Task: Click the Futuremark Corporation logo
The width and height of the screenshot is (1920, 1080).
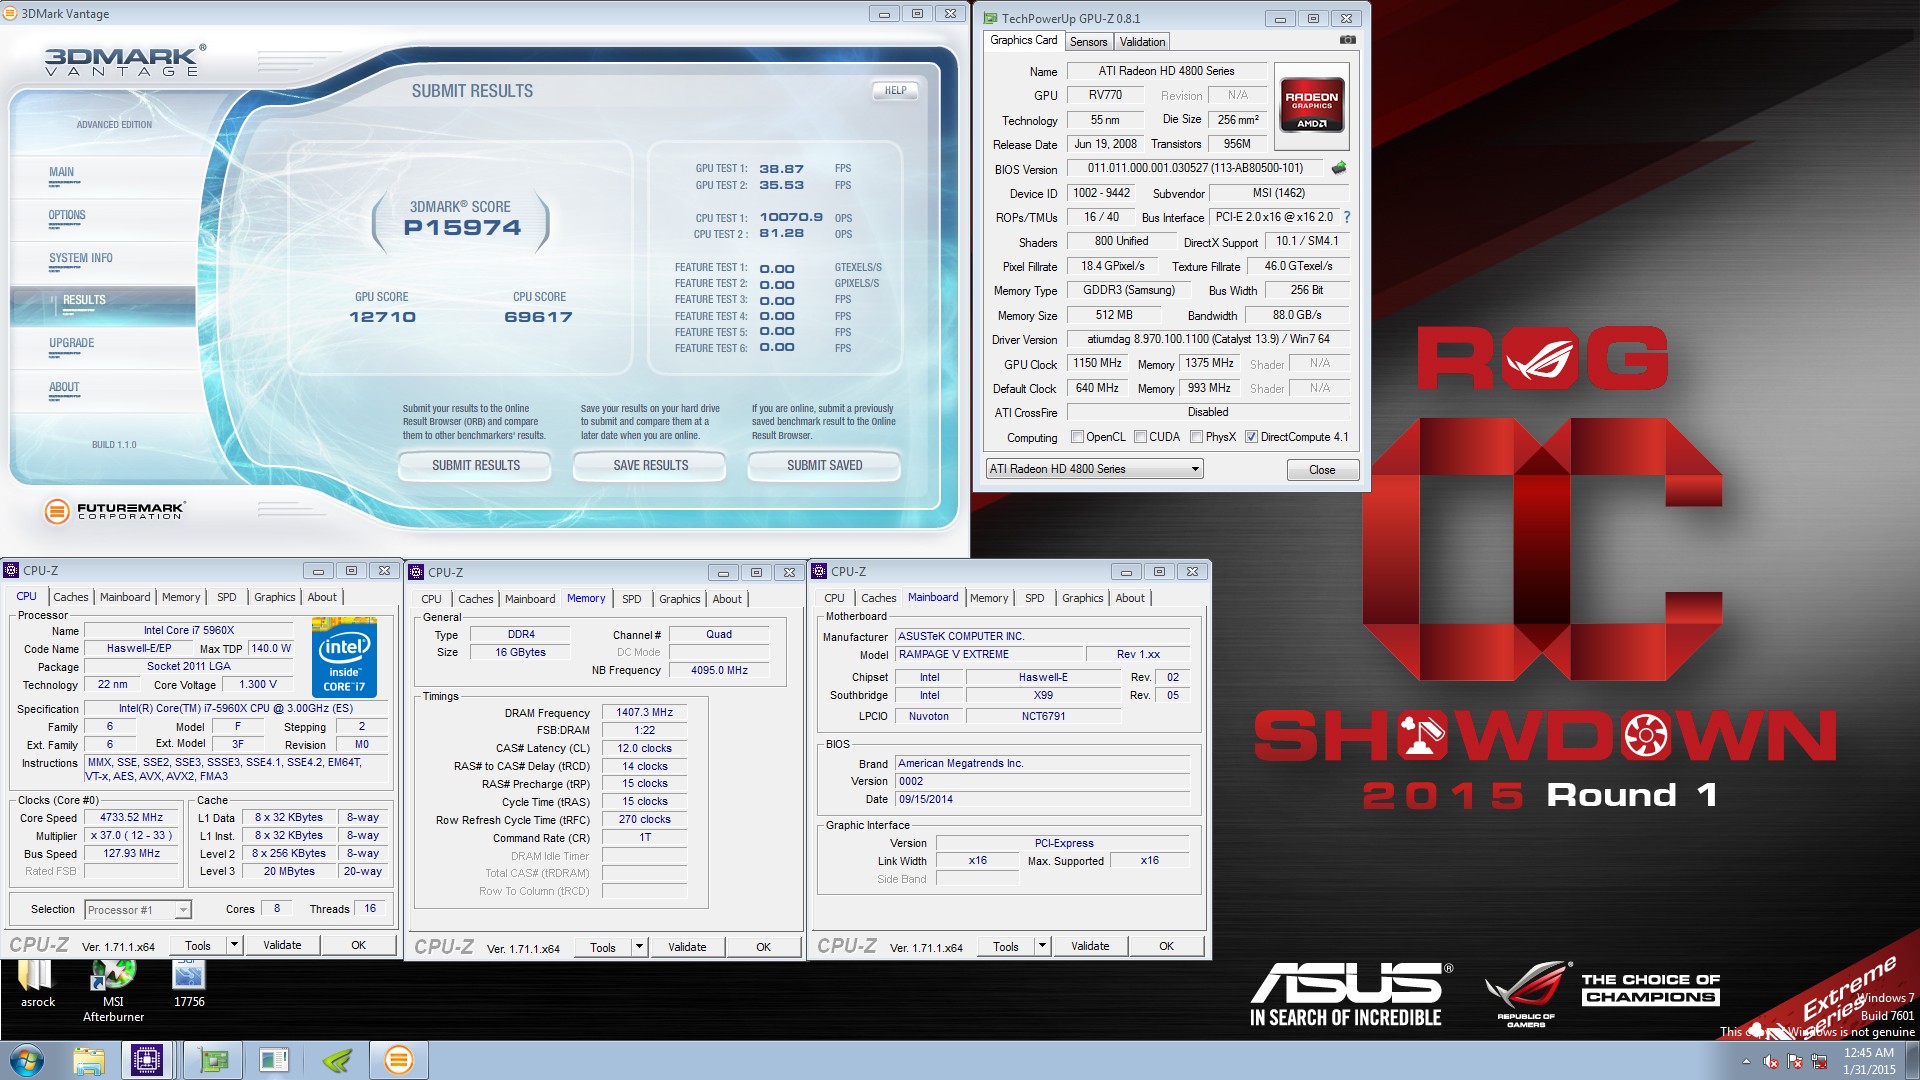Action: (114, 511)
